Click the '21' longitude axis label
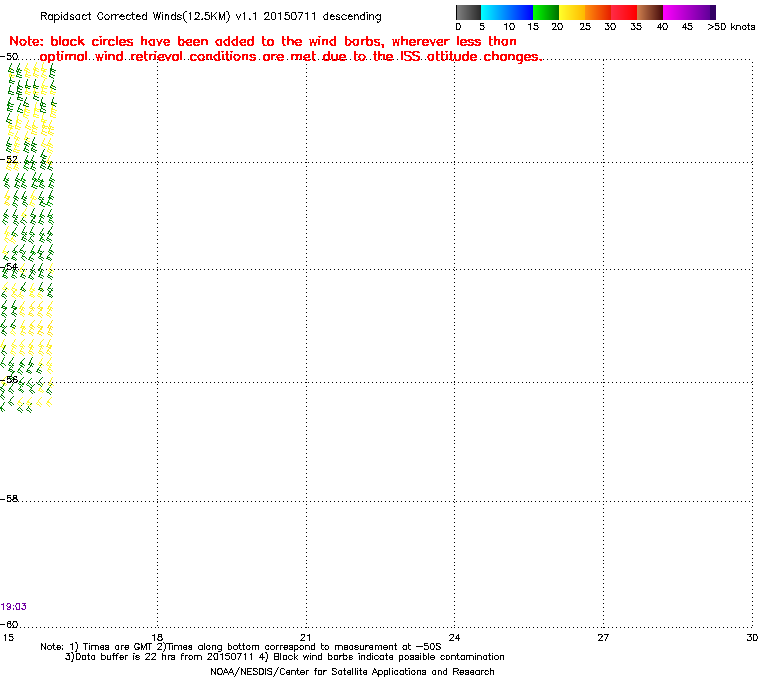760x688 pixels. 305,638
